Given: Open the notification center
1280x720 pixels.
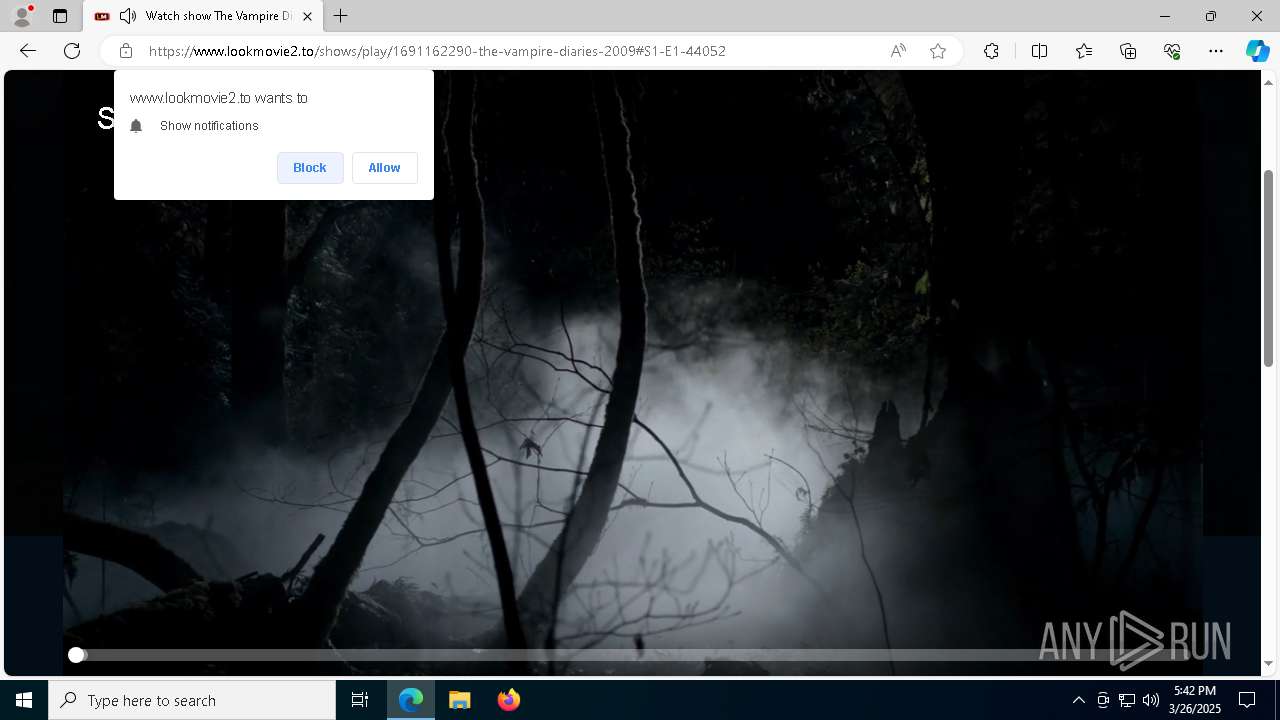Looking at the screenshot, I should tap(1247, 700).
